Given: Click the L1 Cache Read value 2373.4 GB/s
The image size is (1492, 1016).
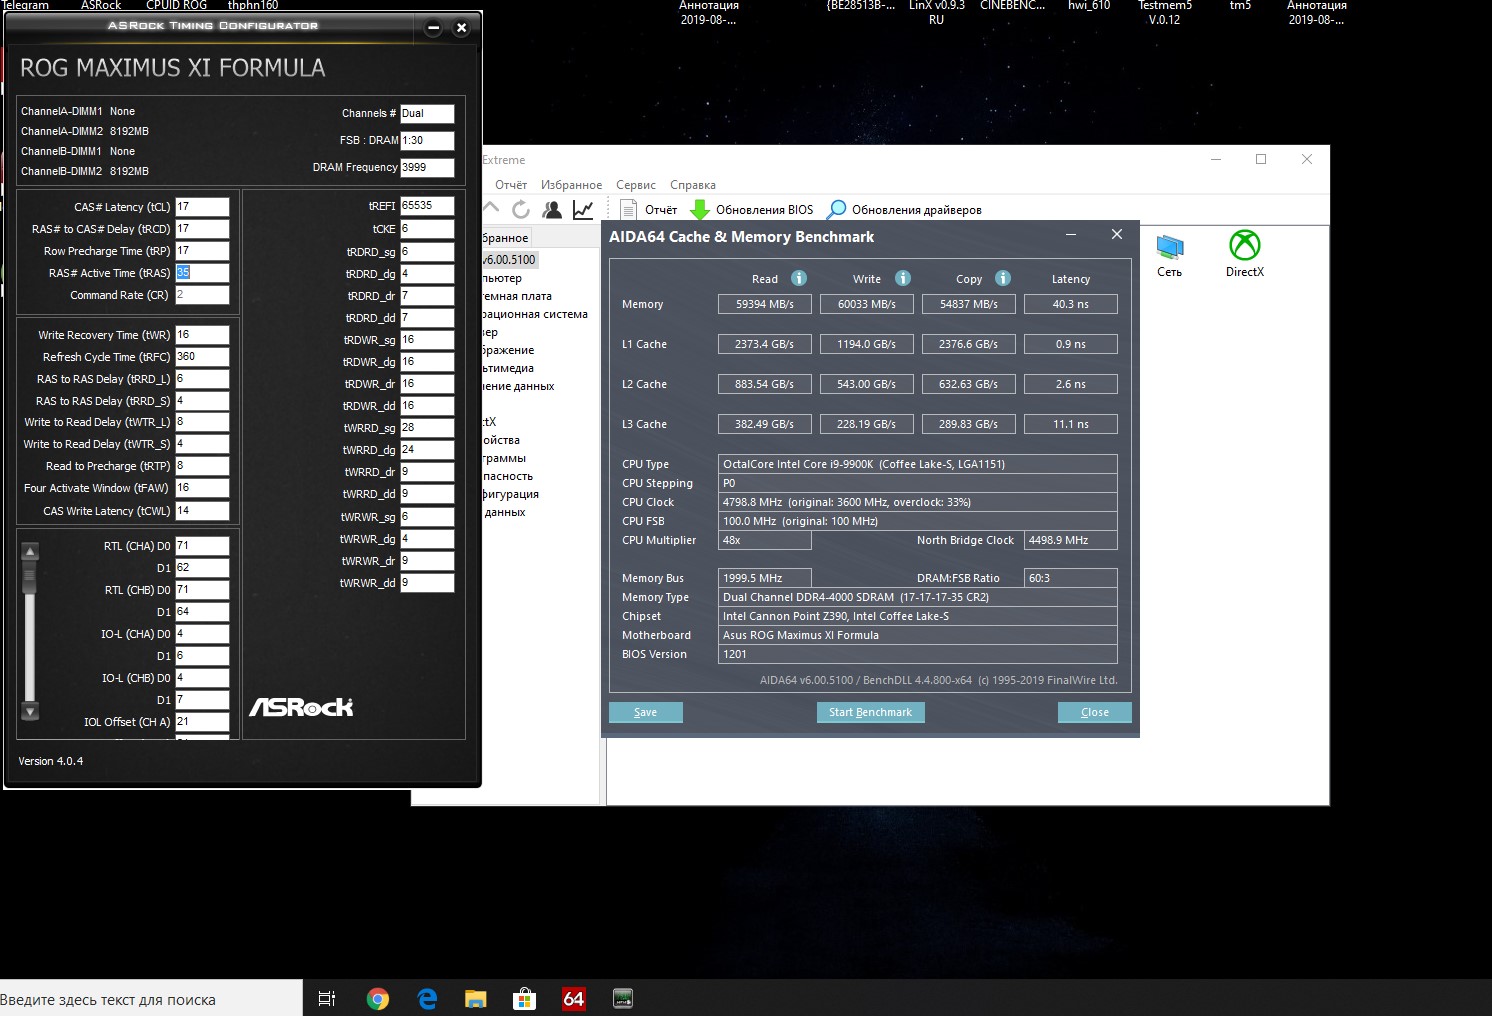Looking at the screenshot, I should 765,344.
